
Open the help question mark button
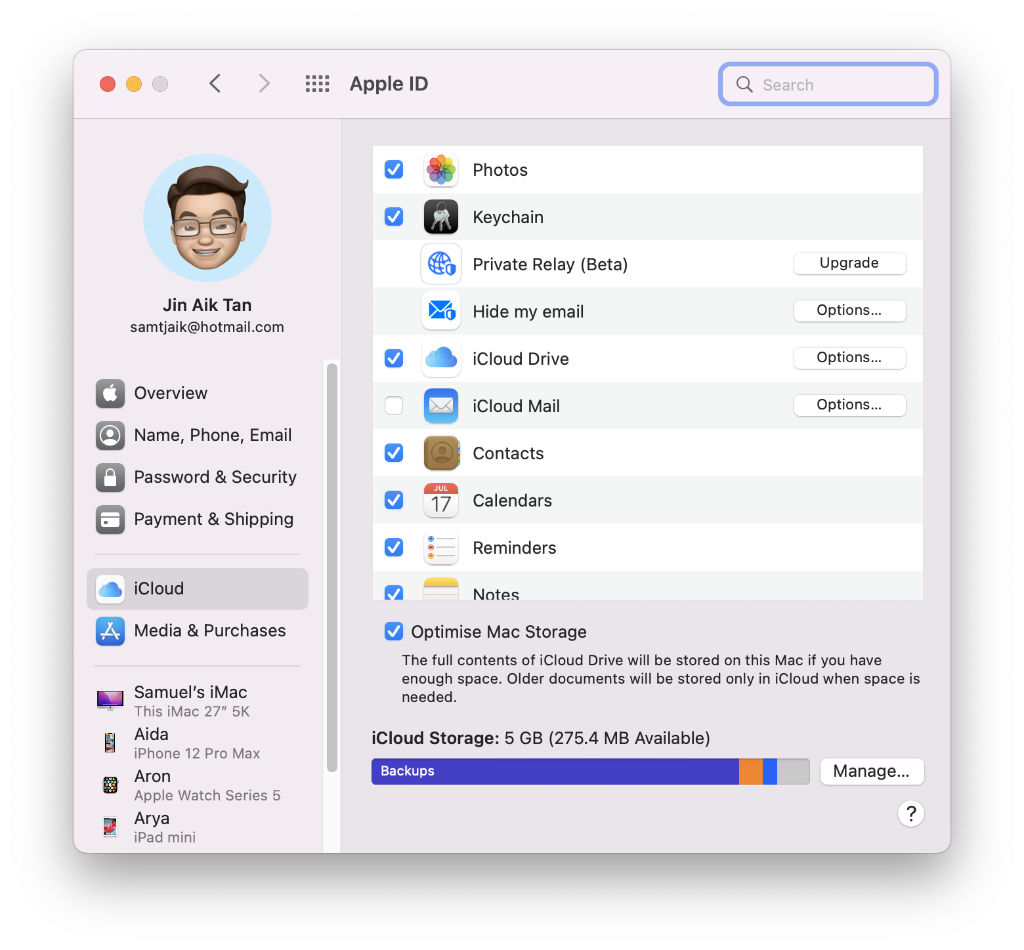pyautogui.click(x=910, y=814)
